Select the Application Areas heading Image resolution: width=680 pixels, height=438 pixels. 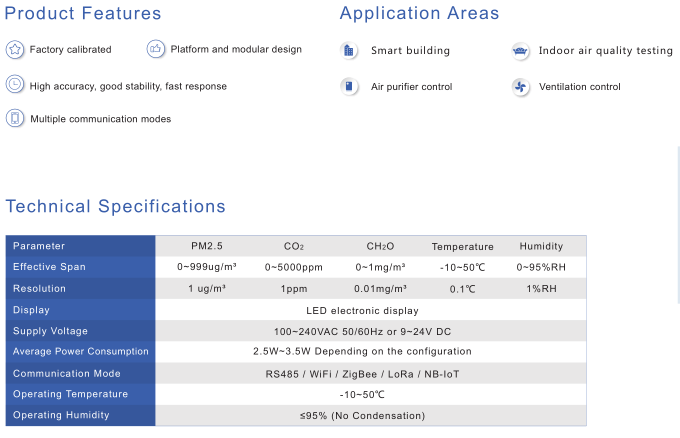coord(419,13)
